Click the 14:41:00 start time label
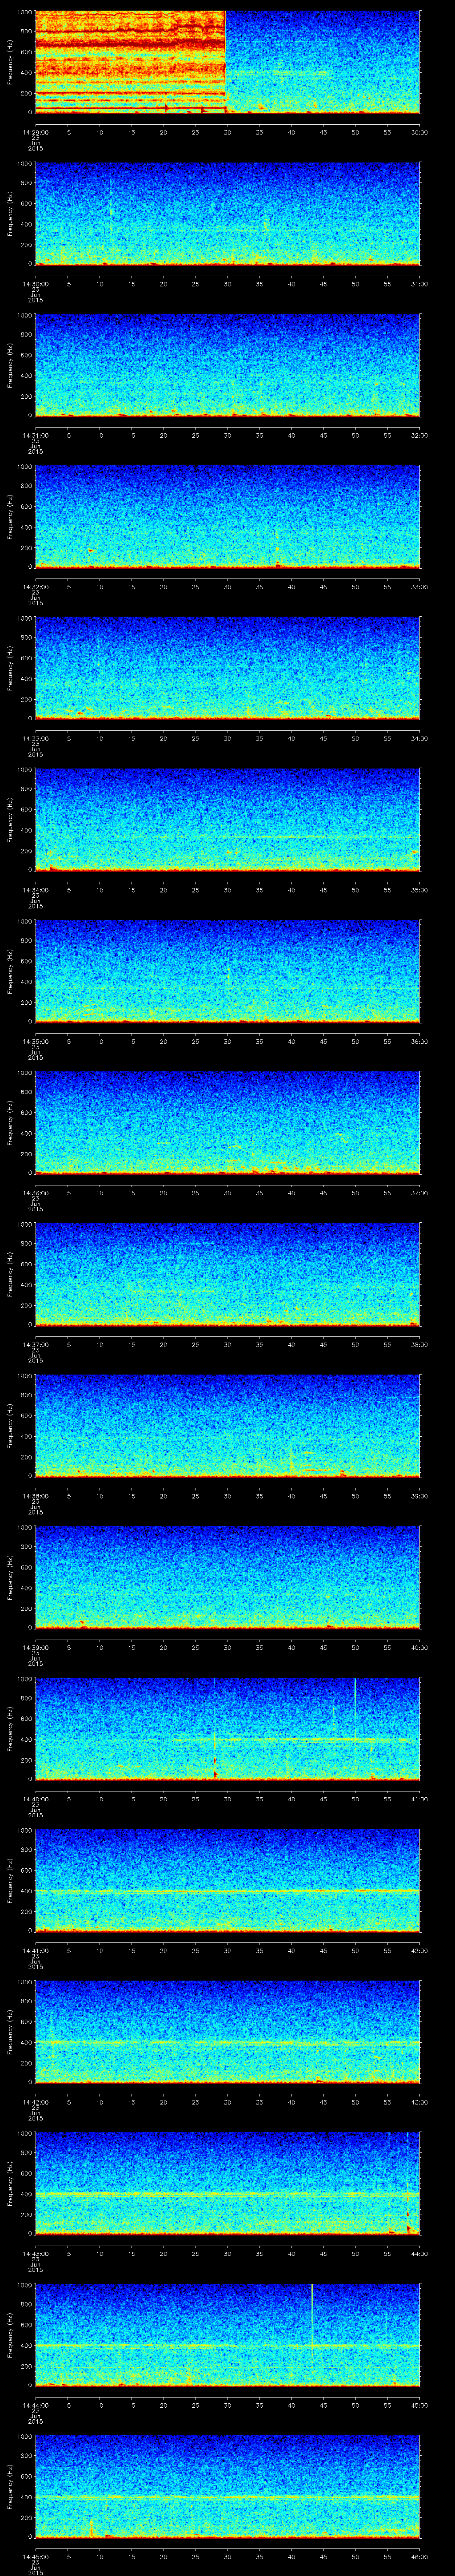 point(35,1950)
